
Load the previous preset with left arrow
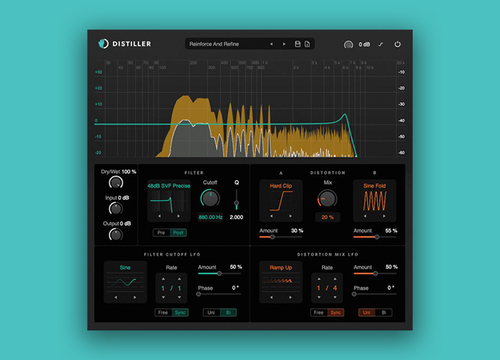(272, 44)
